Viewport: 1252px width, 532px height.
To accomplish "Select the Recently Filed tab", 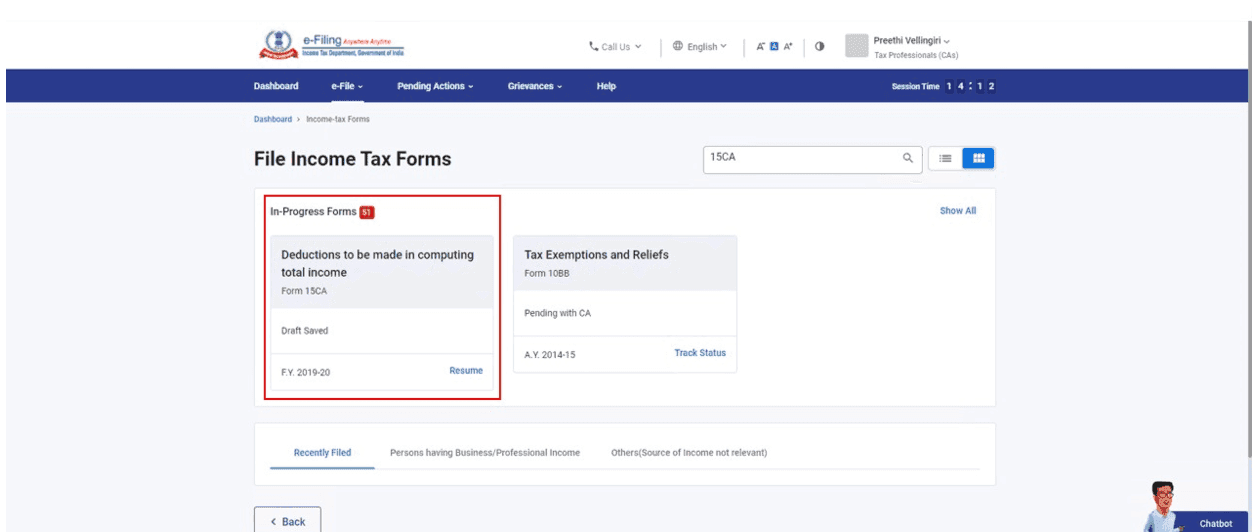I will coord(322,453).
